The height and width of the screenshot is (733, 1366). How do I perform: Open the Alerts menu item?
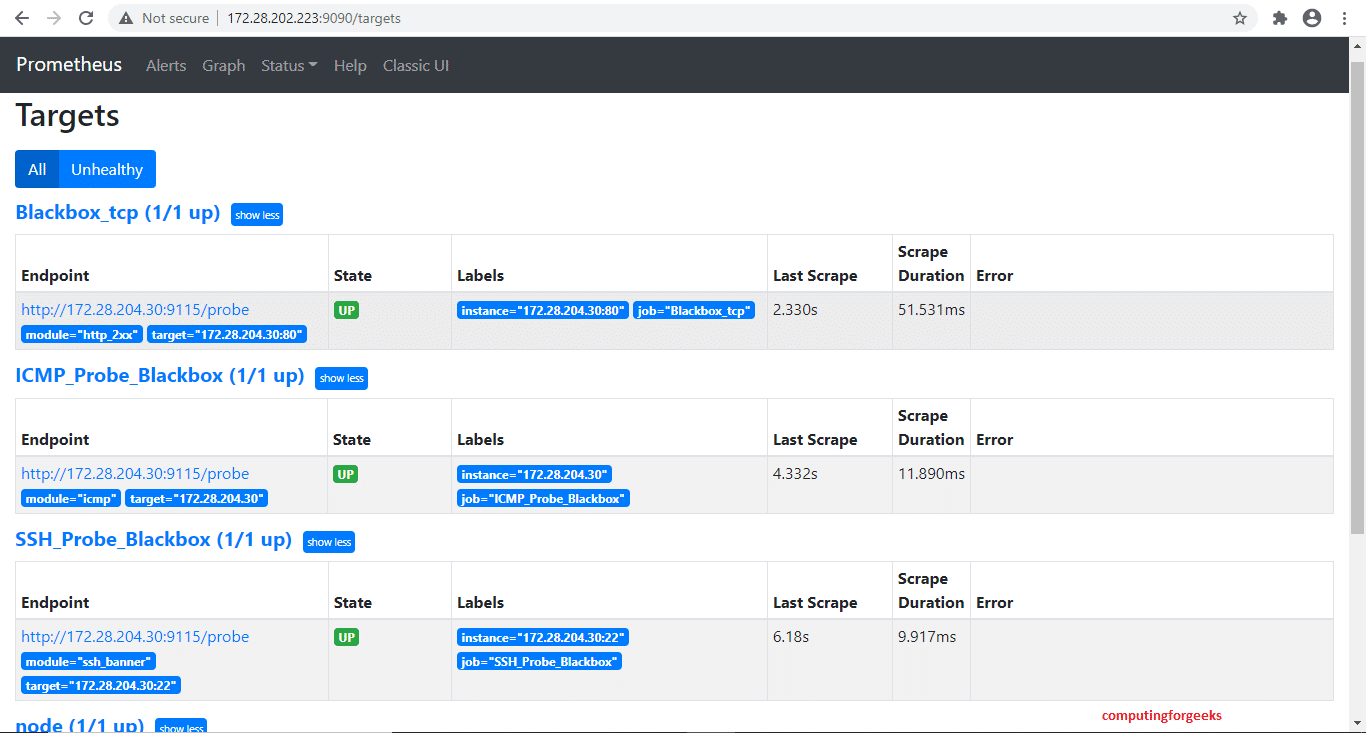[x=166, y=65]
